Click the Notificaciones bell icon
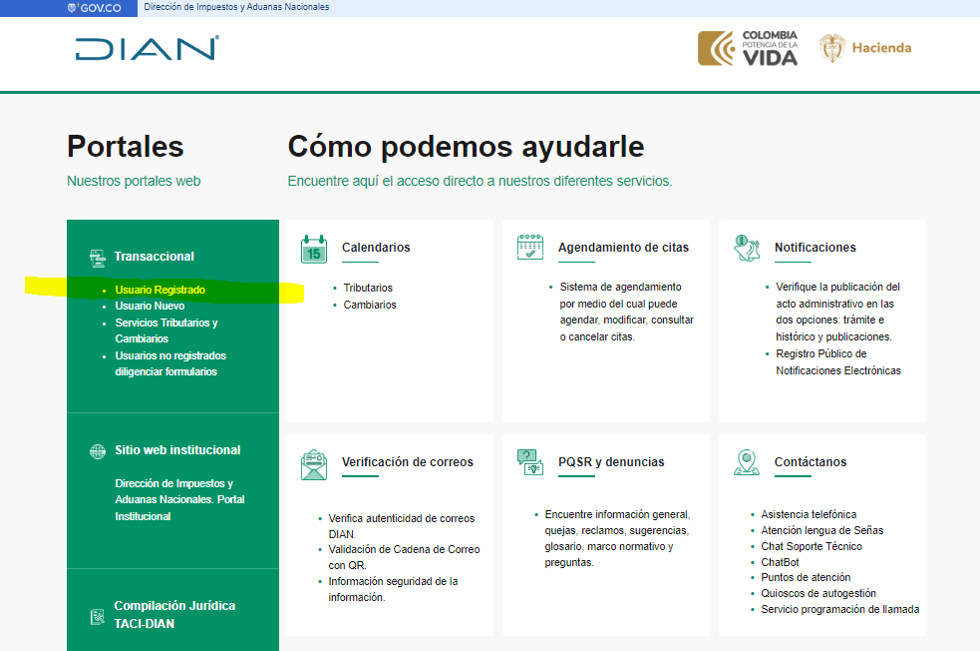 747,248
